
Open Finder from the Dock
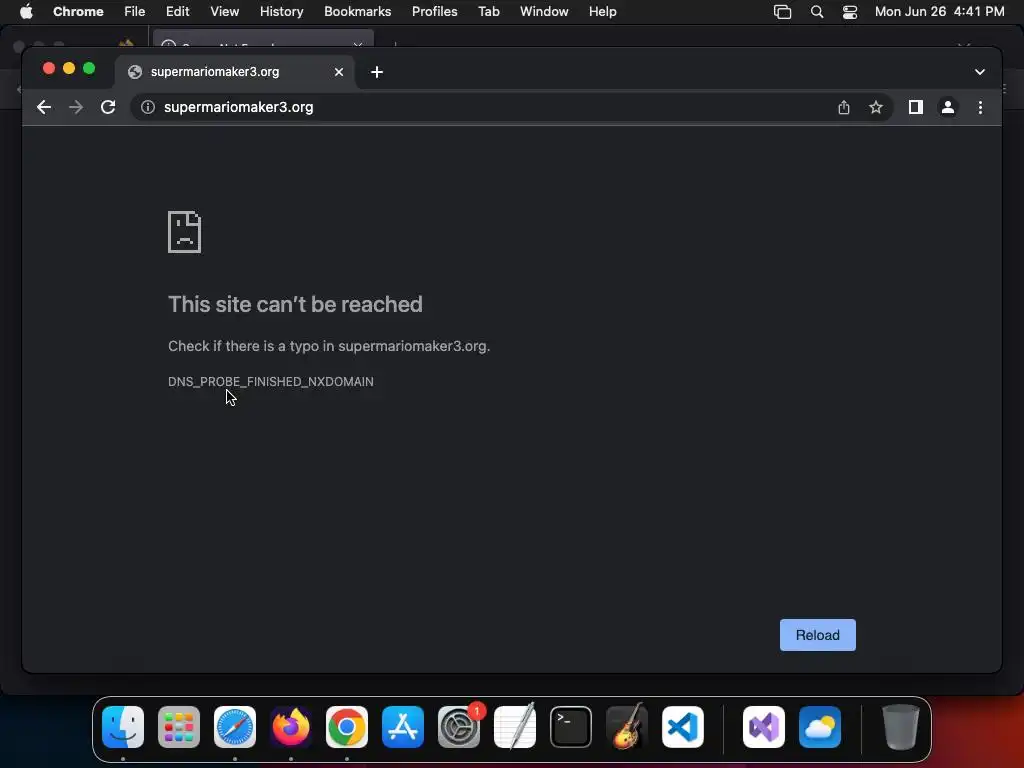point(123,727)
